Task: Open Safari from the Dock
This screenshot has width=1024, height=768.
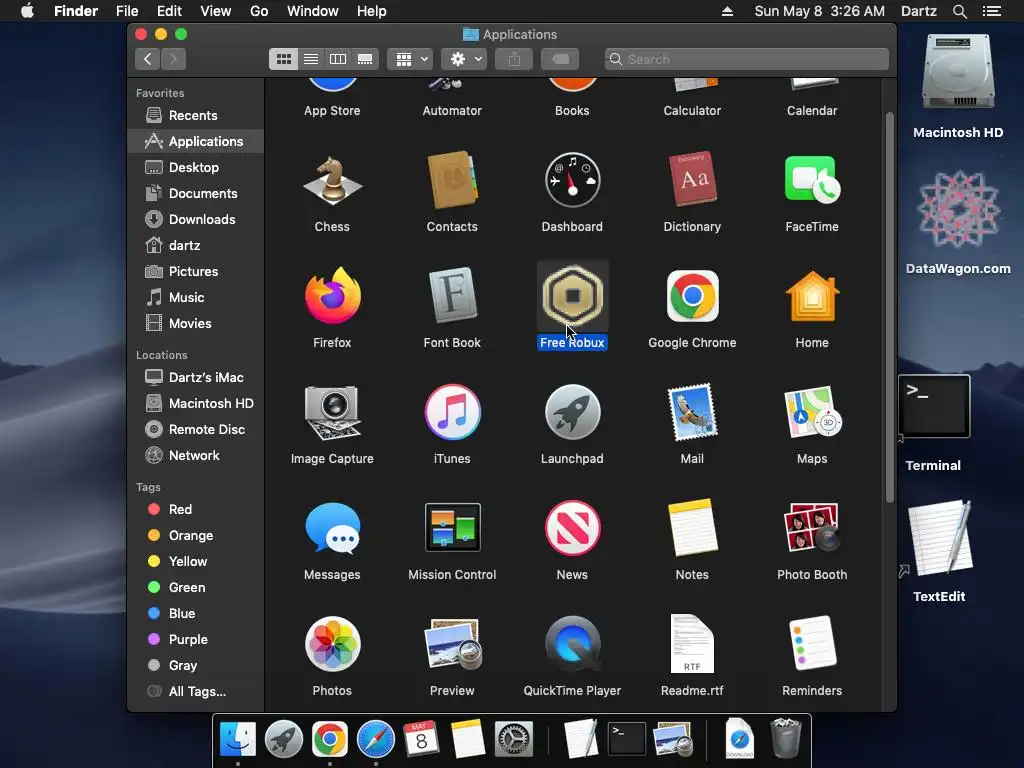Action: point(376,739)
